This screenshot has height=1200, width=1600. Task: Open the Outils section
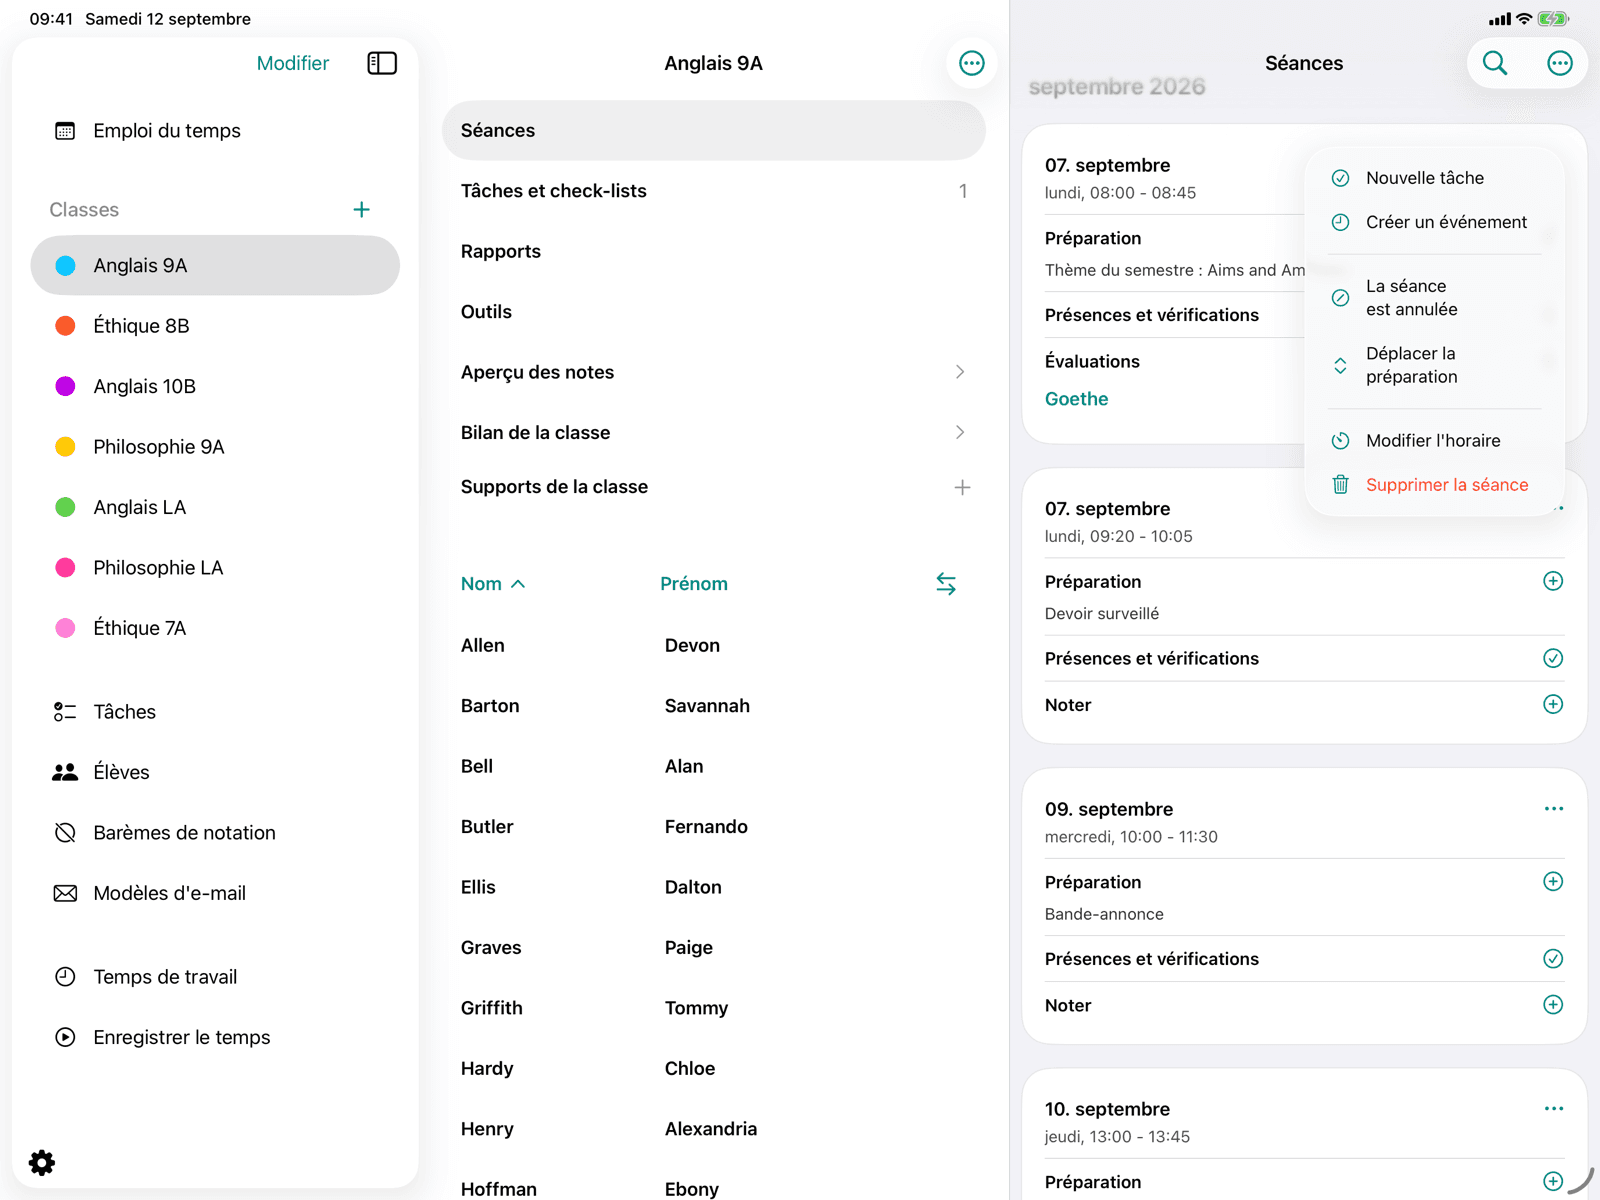coord(714,312)
